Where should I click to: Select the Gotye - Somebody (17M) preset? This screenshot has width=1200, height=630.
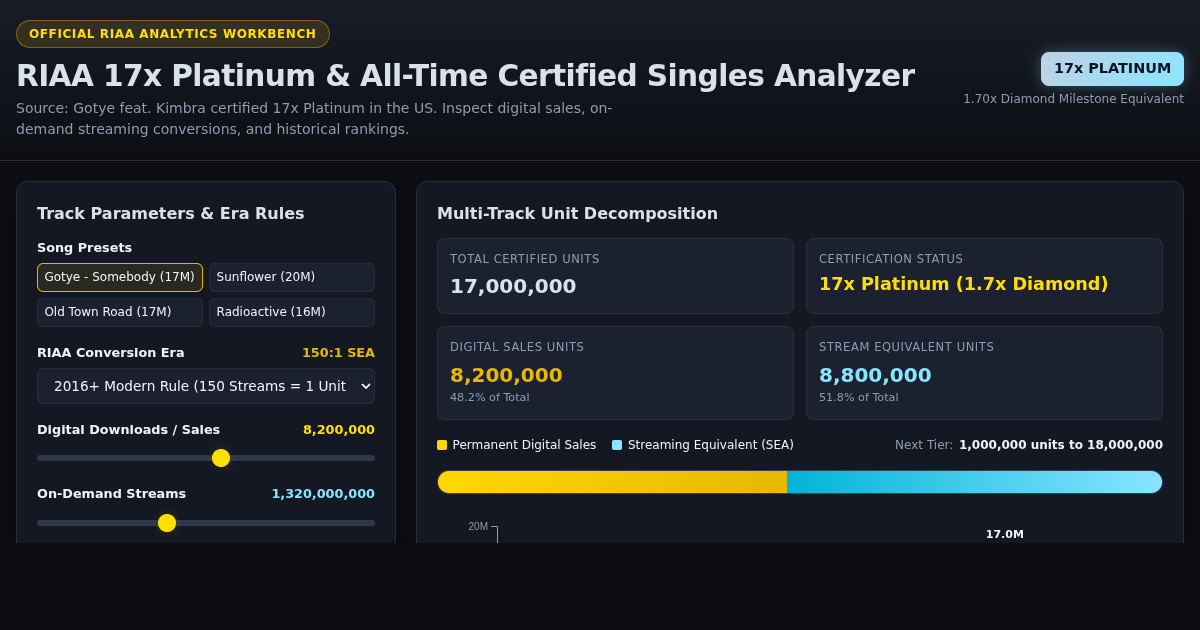[x=120, y=277]
